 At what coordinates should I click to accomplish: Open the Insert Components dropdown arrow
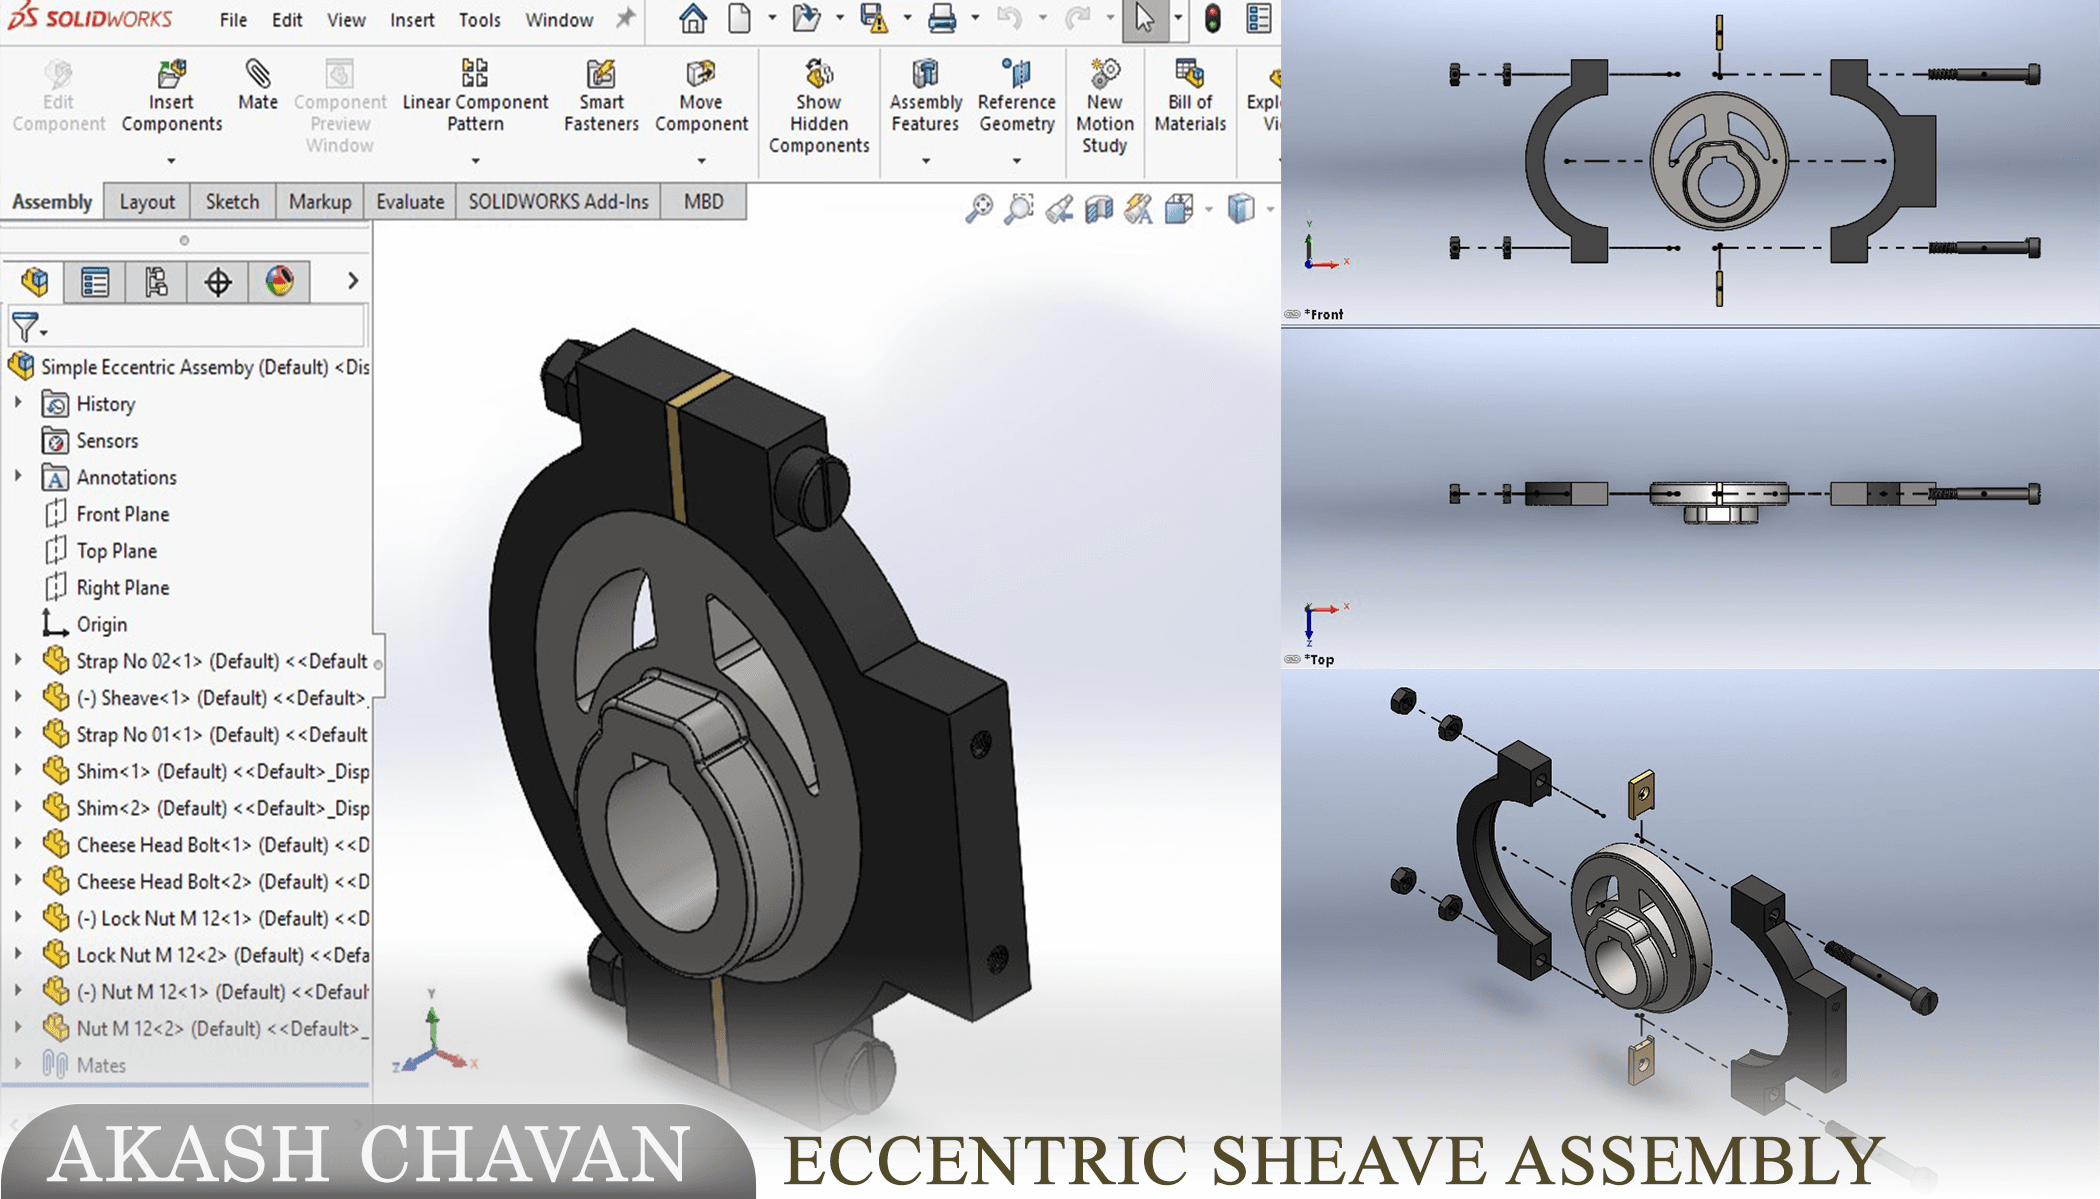(x=171, y=160)
